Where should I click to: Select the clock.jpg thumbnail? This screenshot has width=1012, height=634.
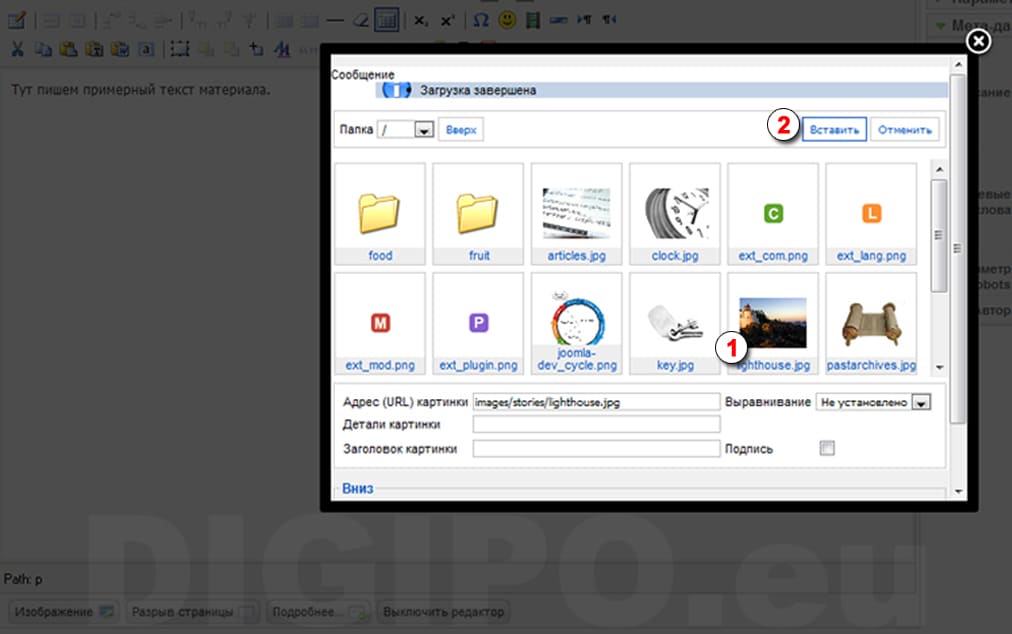click(x=675, y=212)
